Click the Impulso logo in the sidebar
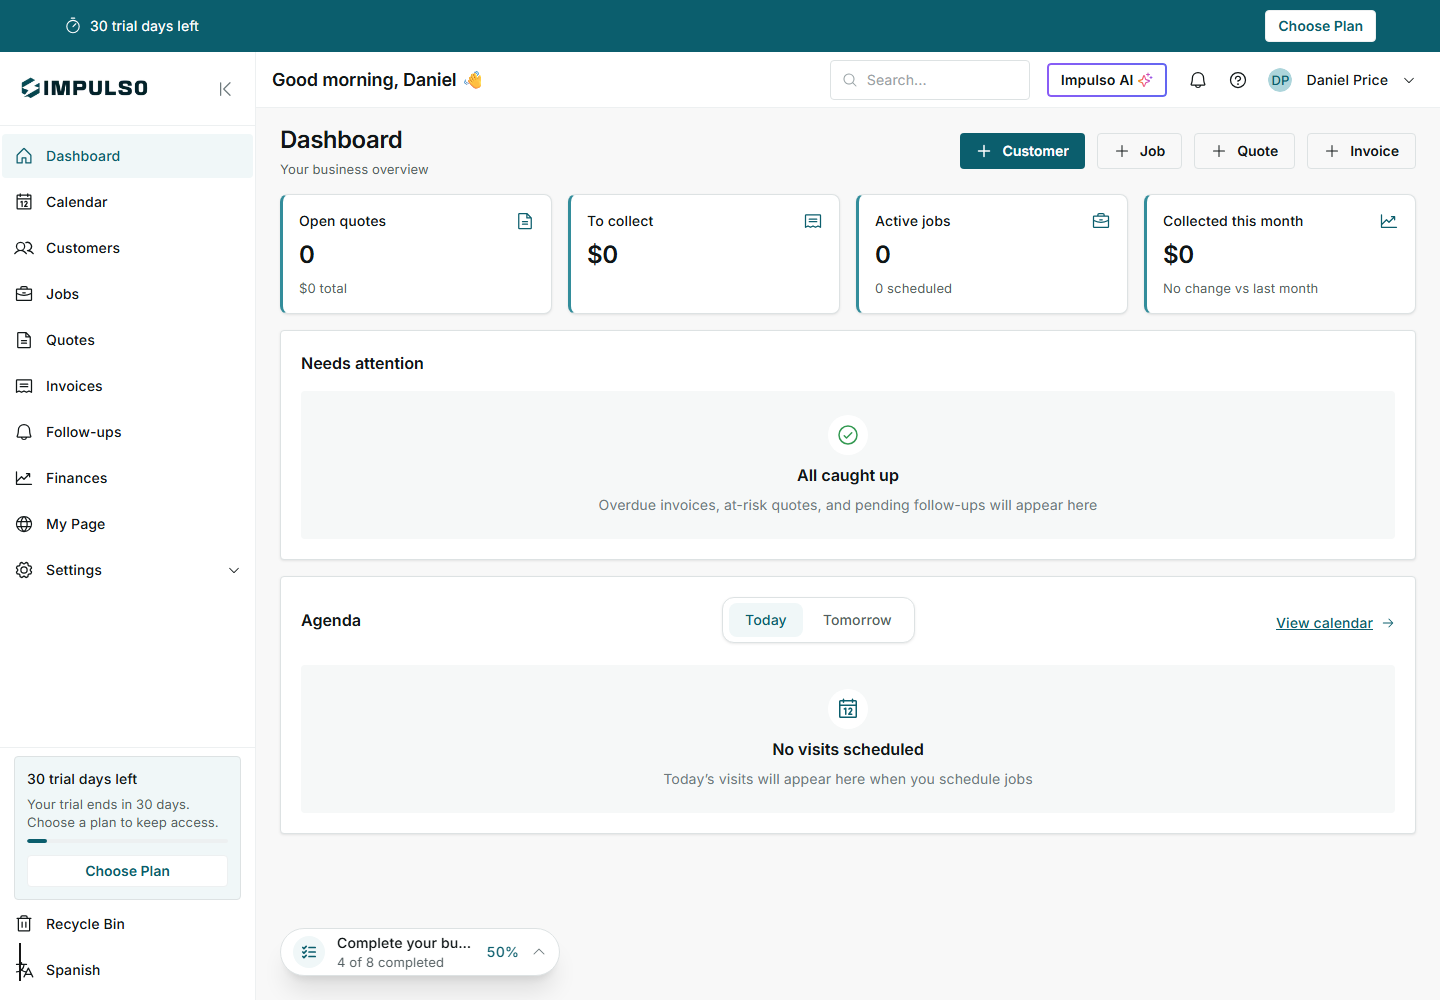1440x1000 pixels. (85, 88)
